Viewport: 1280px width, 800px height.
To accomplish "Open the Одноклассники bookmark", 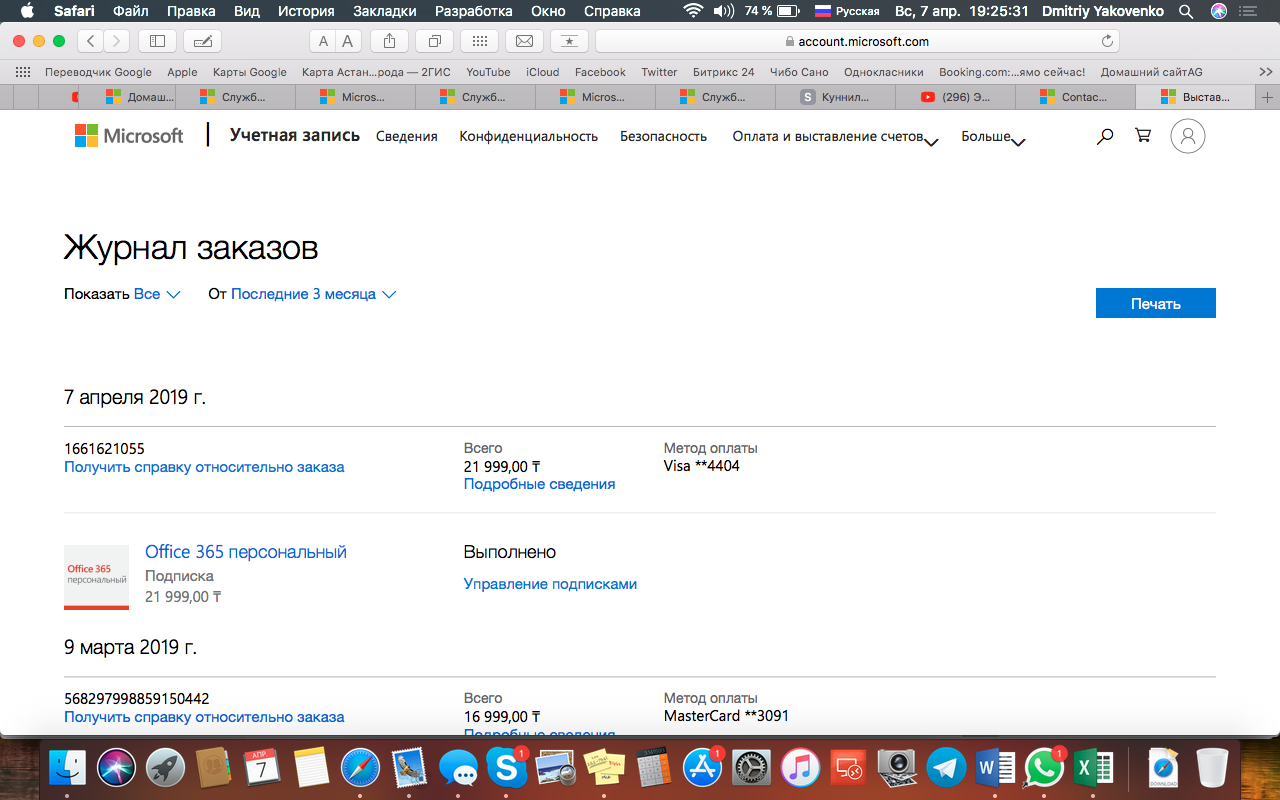I will point(886,72).
